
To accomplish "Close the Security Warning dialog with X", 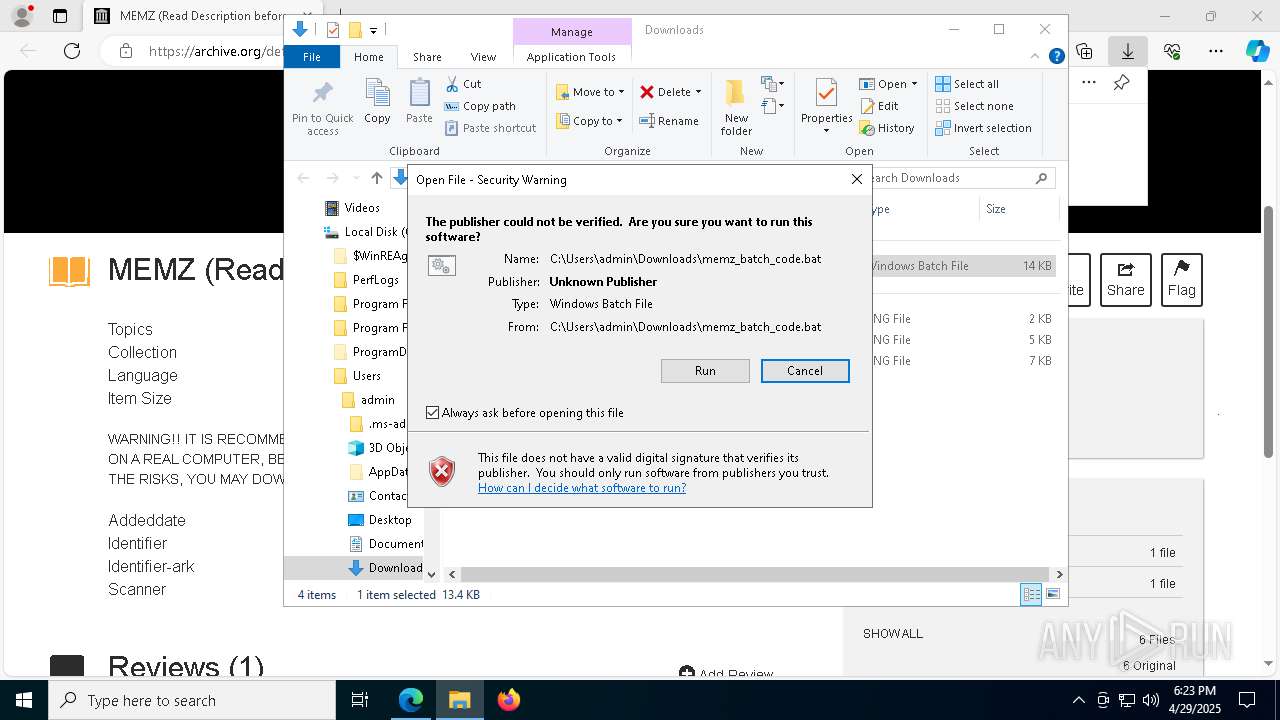I will point(856,179).
